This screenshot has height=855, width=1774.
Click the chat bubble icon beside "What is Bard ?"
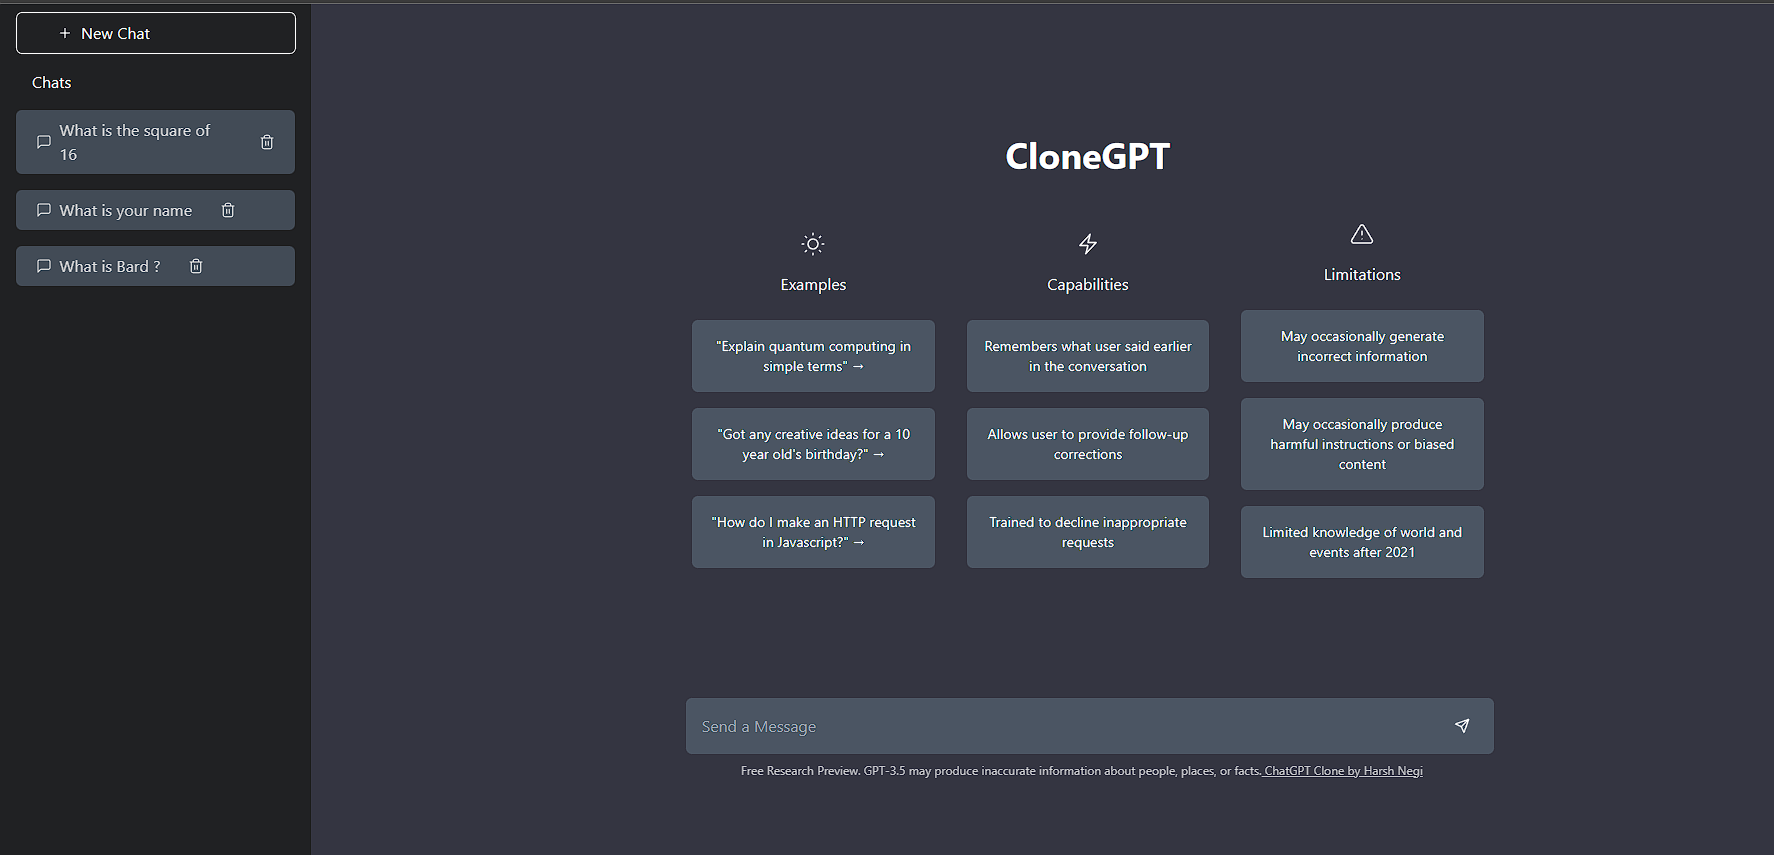(44, 266)
